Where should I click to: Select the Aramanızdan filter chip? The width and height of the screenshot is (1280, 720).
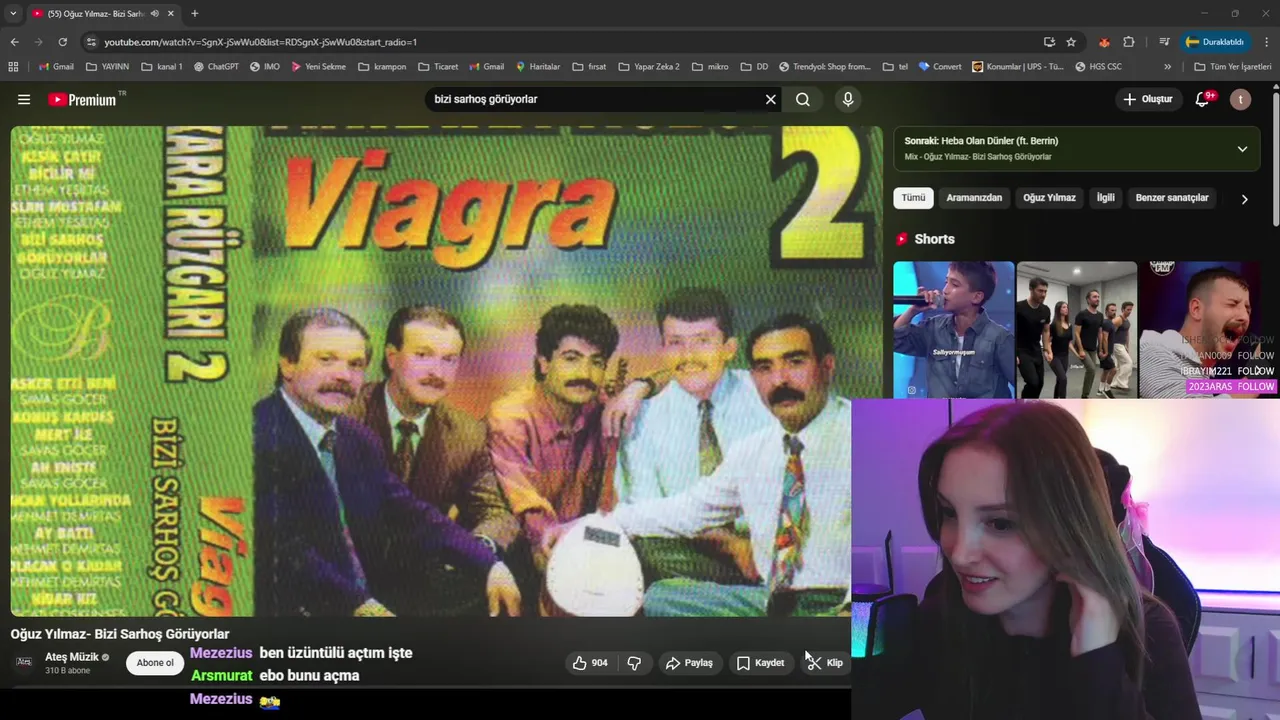974,198
